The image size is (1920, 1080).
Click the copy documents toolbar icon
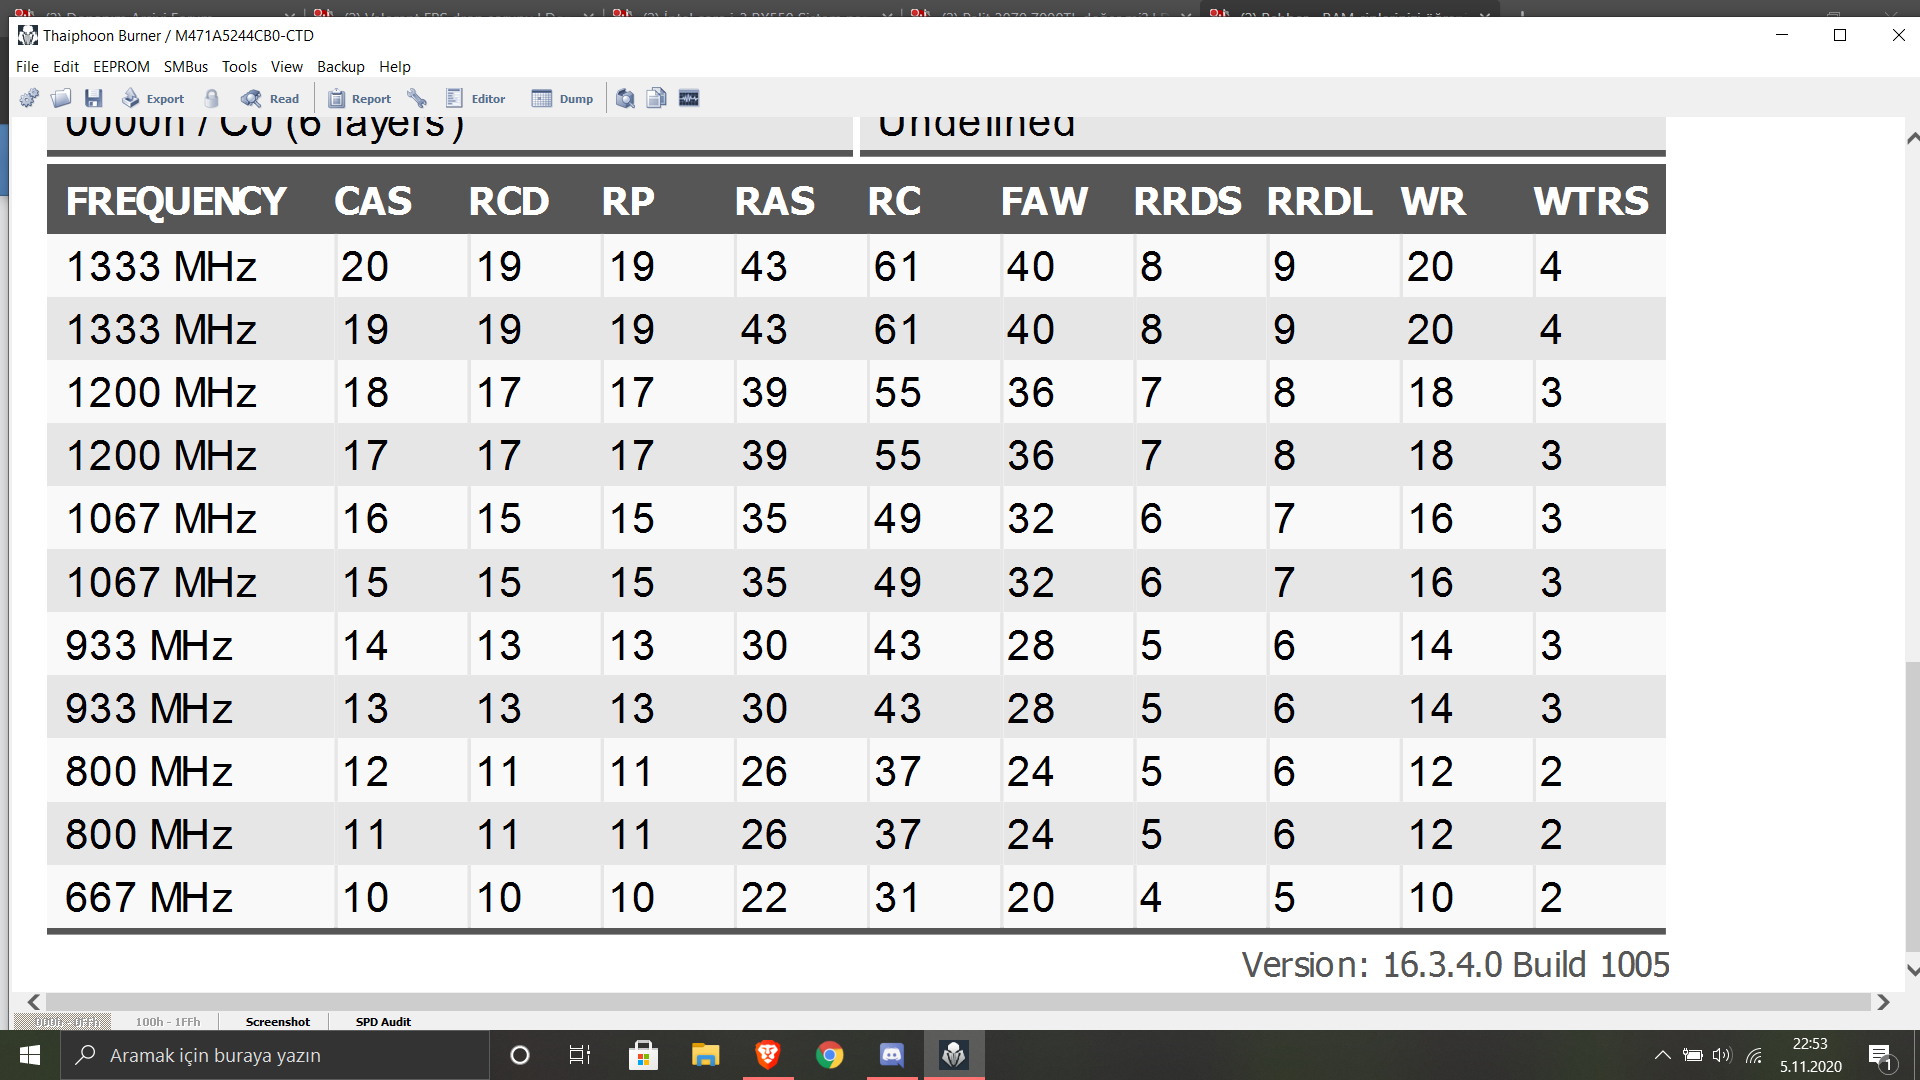pos(656,98)
